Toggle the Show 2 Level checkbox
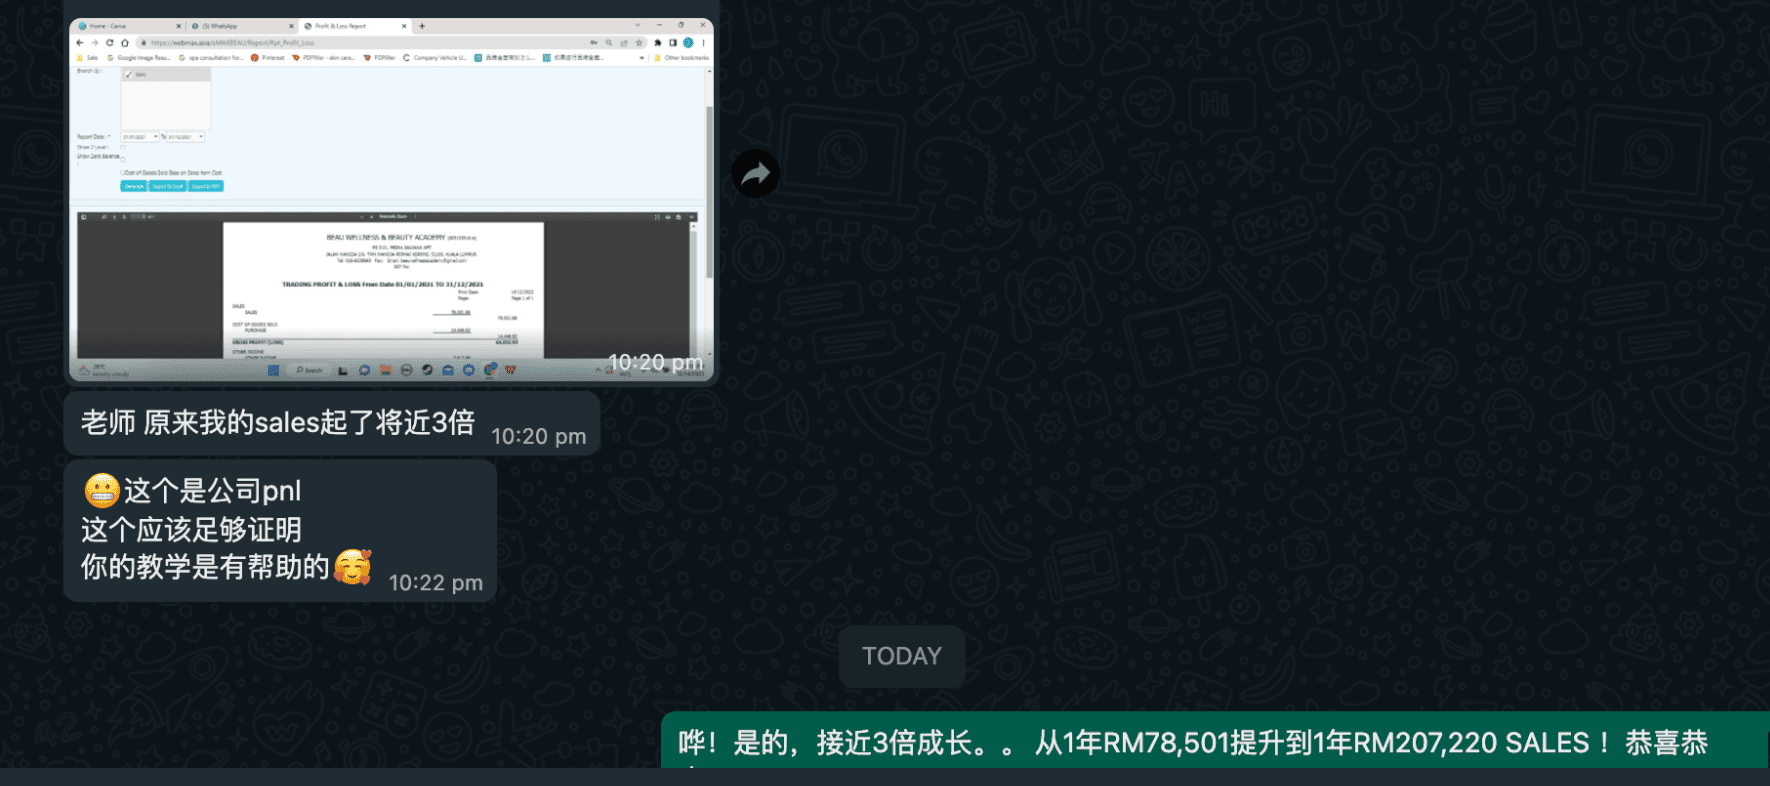Viewport: 1770px width, 786px height. click(123, 147)
